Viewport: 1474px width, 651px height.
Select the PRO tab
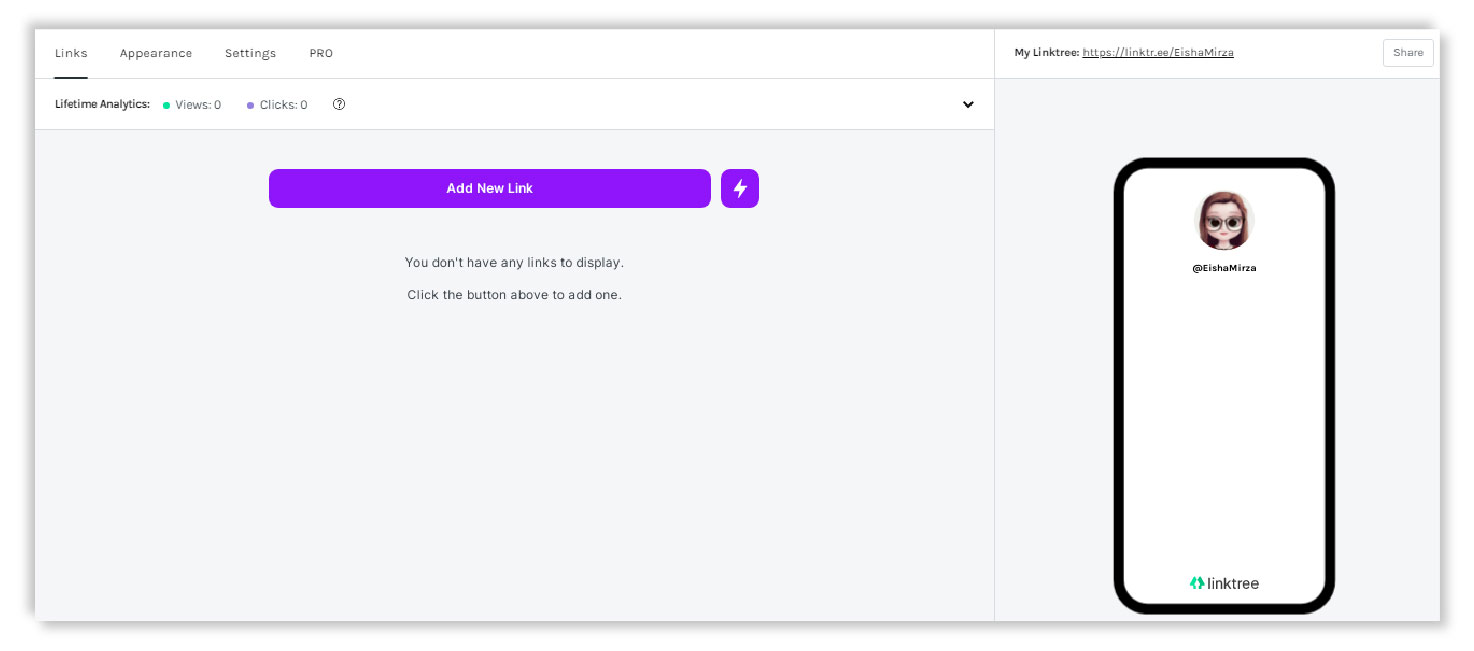[x=321, y=53]
